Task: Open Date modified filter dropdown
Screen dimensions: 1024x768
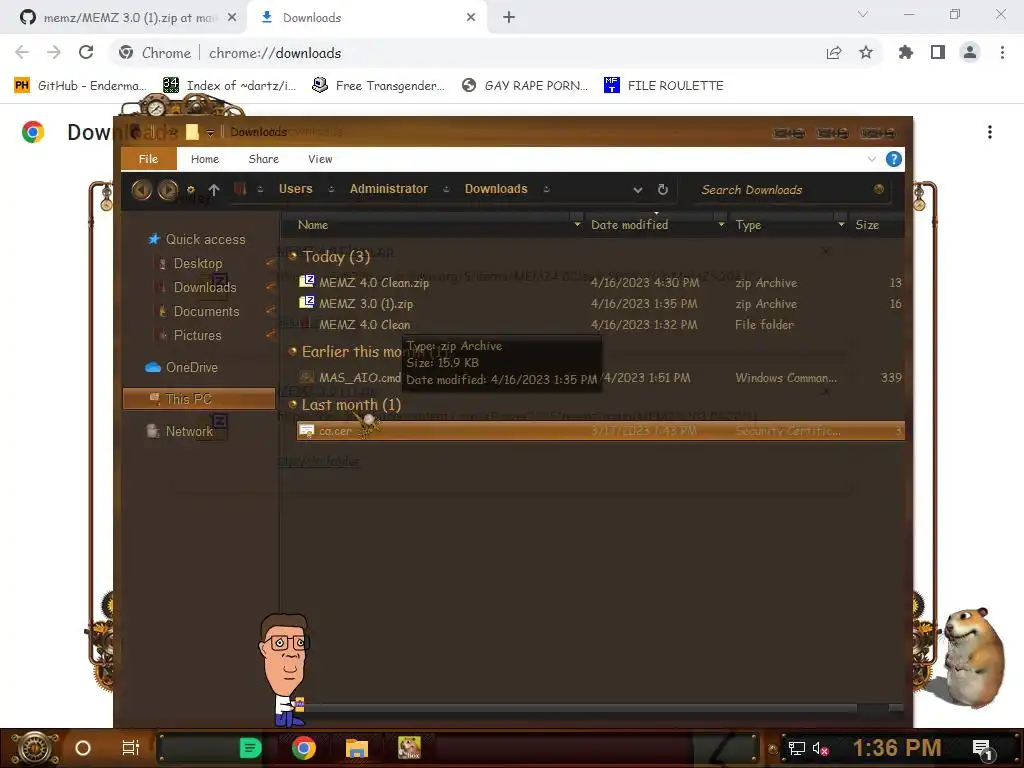Action: pyautogui.click(x=721, y=225)
